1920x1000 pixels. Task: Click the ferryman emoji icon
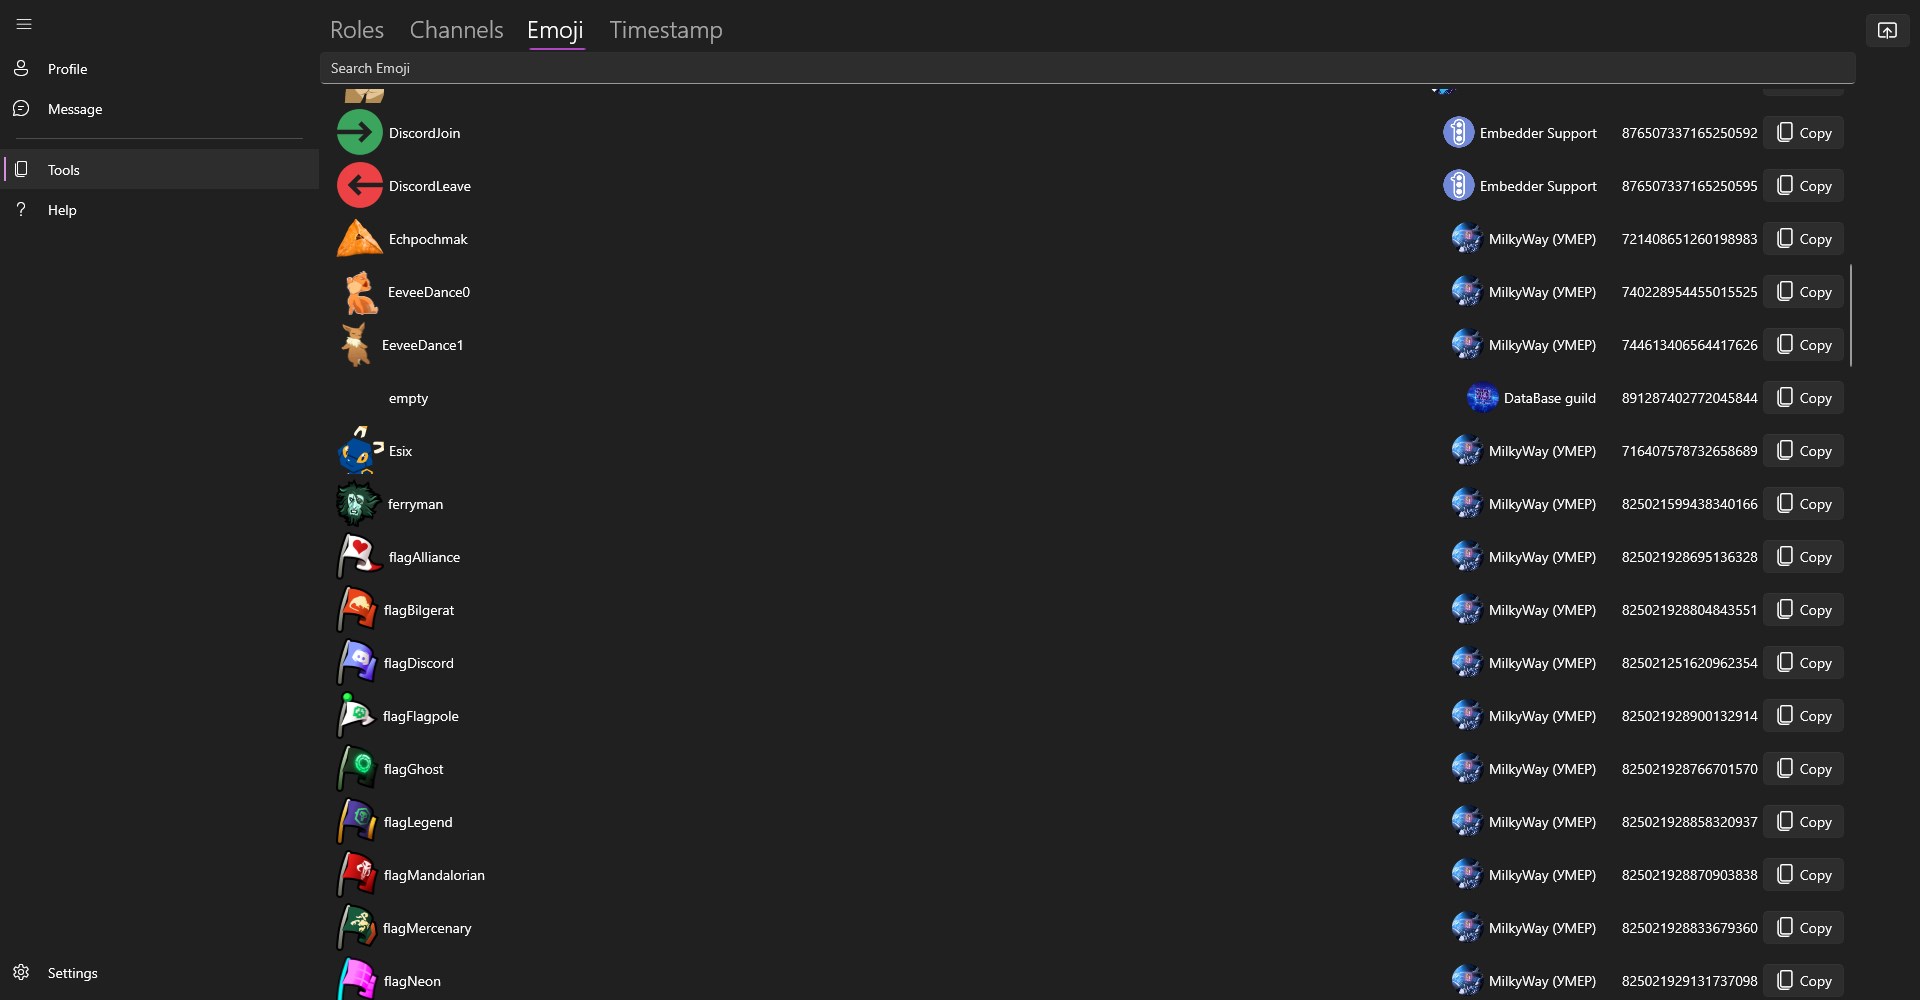pyautogui.click(x=357, y=503)
